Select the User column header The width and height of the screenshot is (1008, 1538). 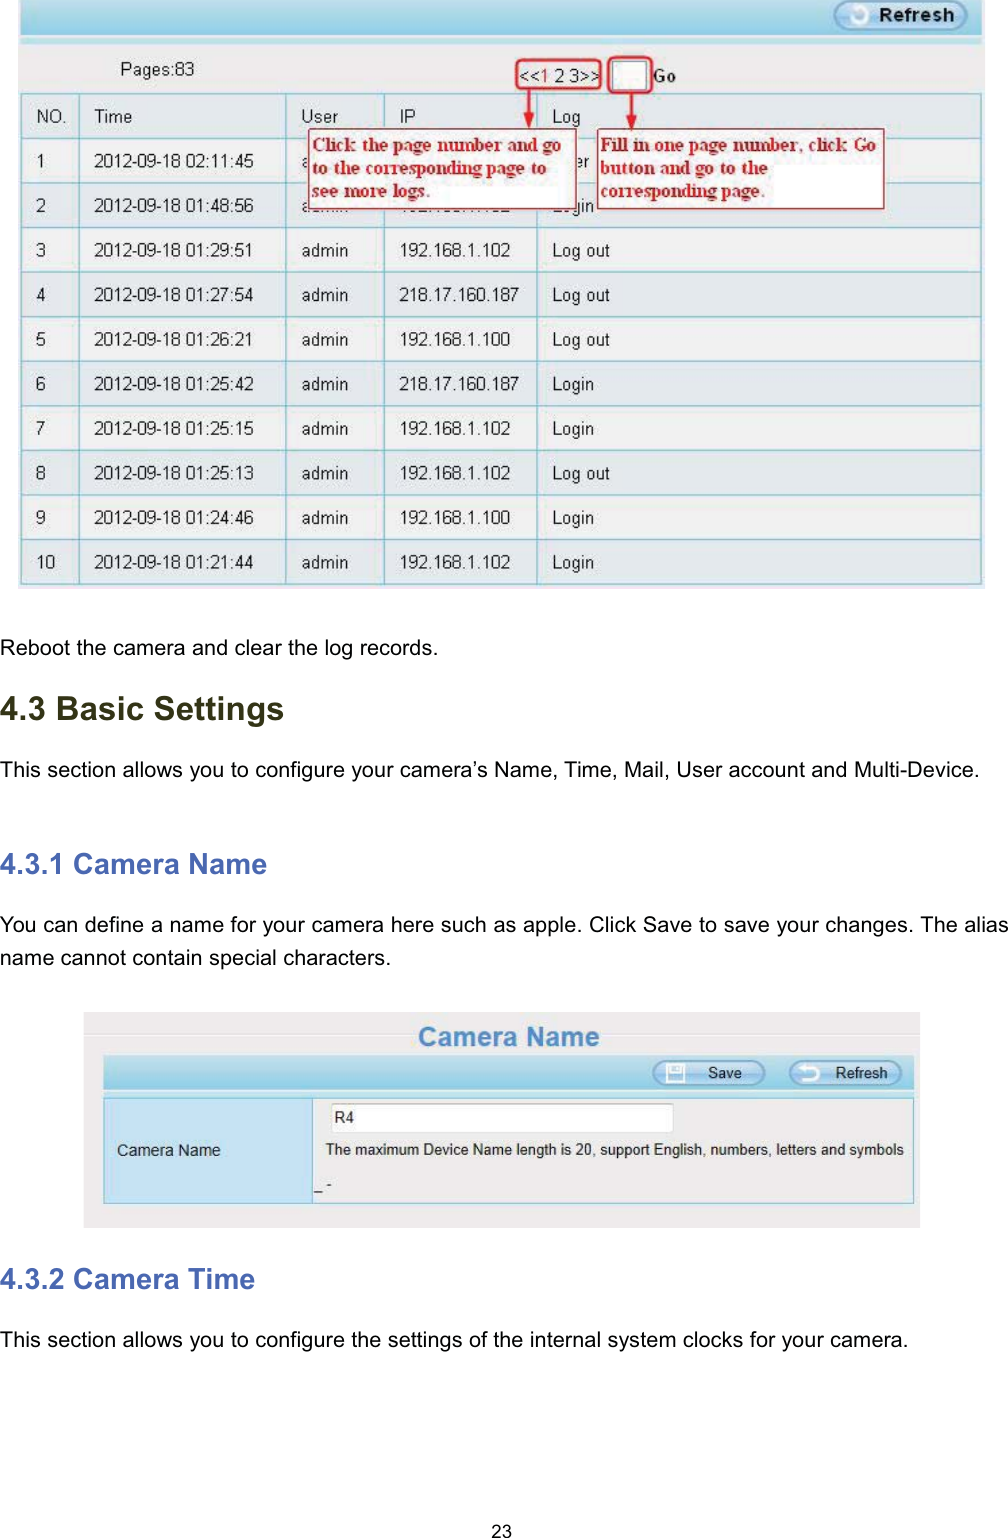(x=320, y=117)
